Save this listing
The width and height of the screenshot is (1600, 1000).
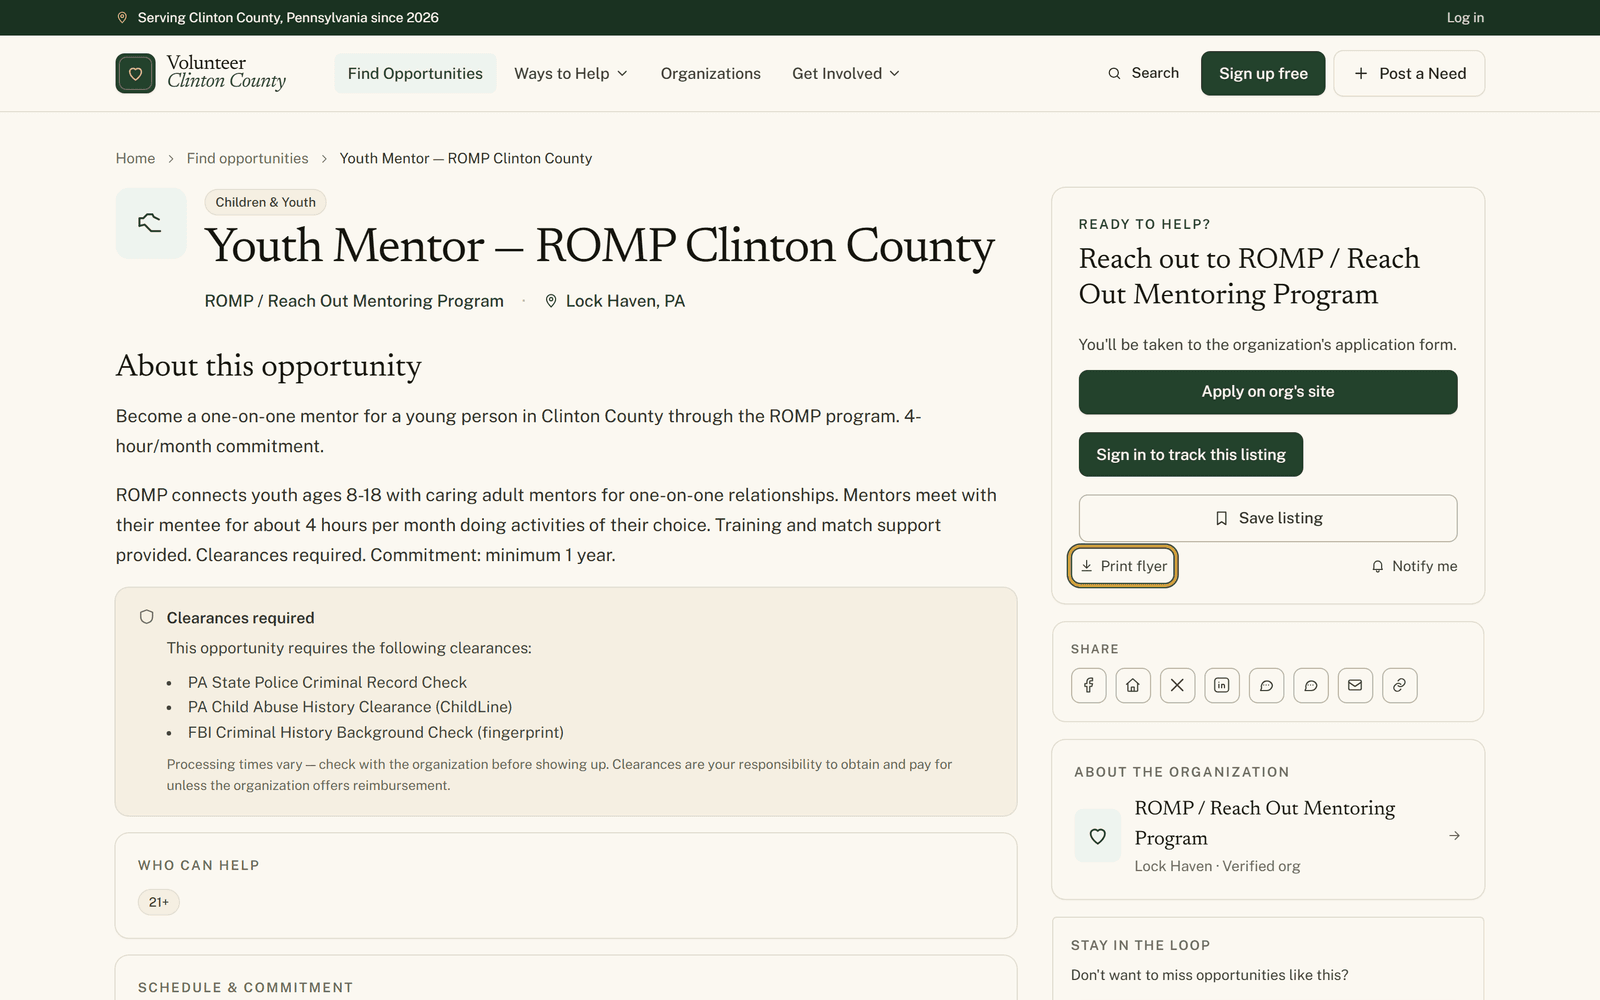[1268, 518]
